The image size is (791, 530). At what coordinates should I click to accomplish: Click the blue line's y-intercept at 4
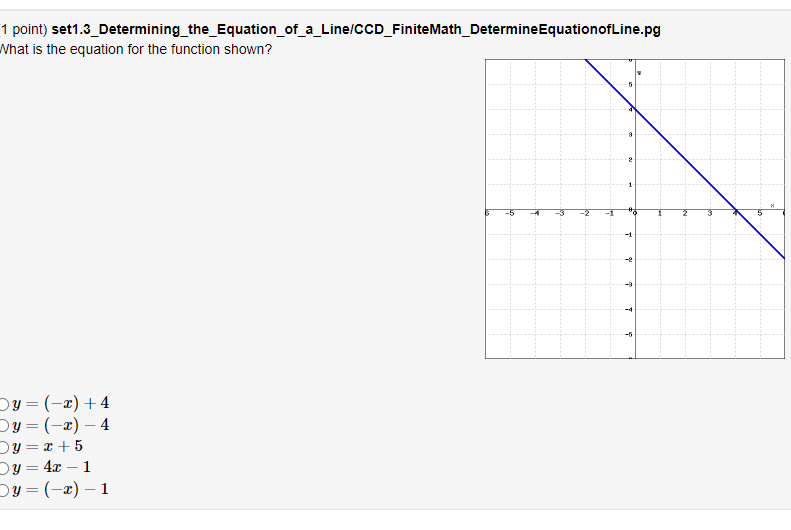coord(635,109)
